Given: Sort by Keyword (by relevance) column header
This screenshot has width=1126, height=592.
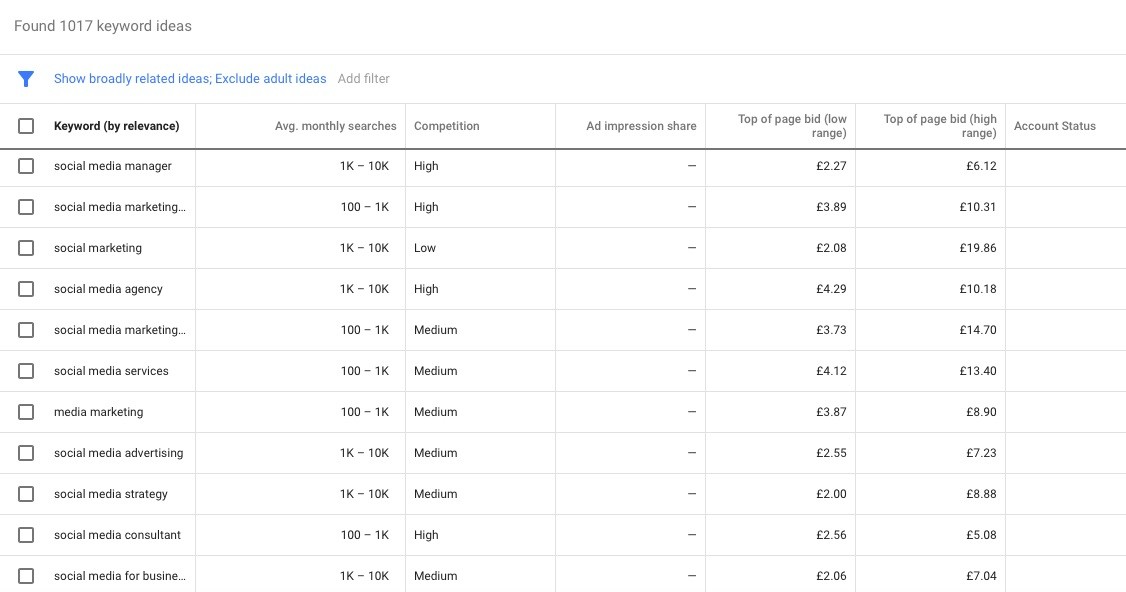Looking at the screenshot, I should [x=116, y=126].
